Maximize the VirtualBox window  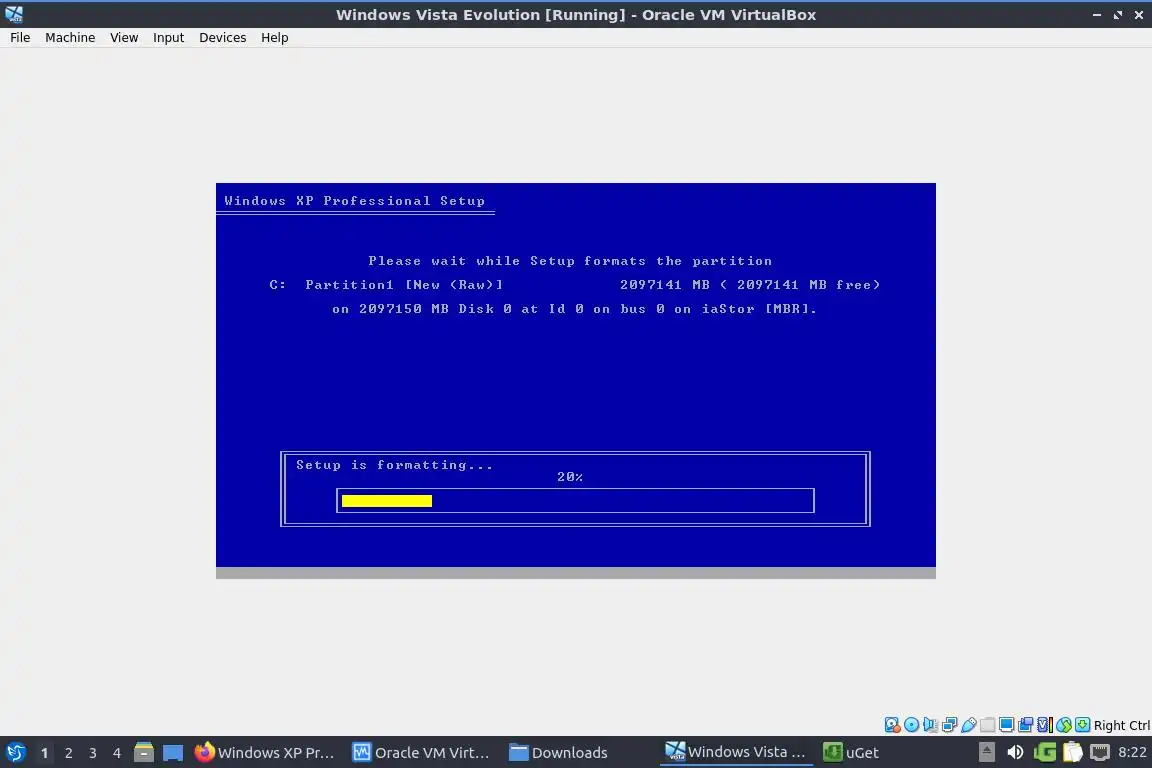pyautogui.click(x=1118, y=15)
